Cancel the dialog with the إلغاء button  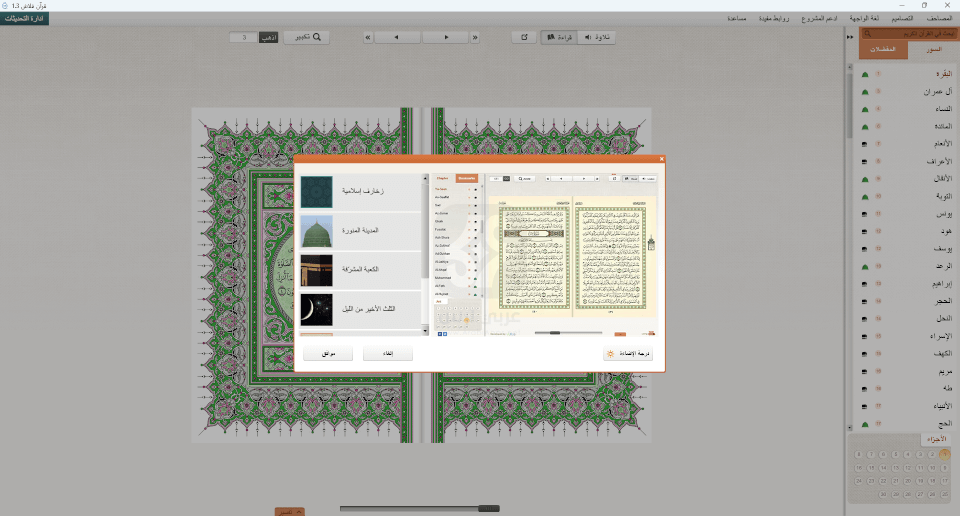point(388,354)
